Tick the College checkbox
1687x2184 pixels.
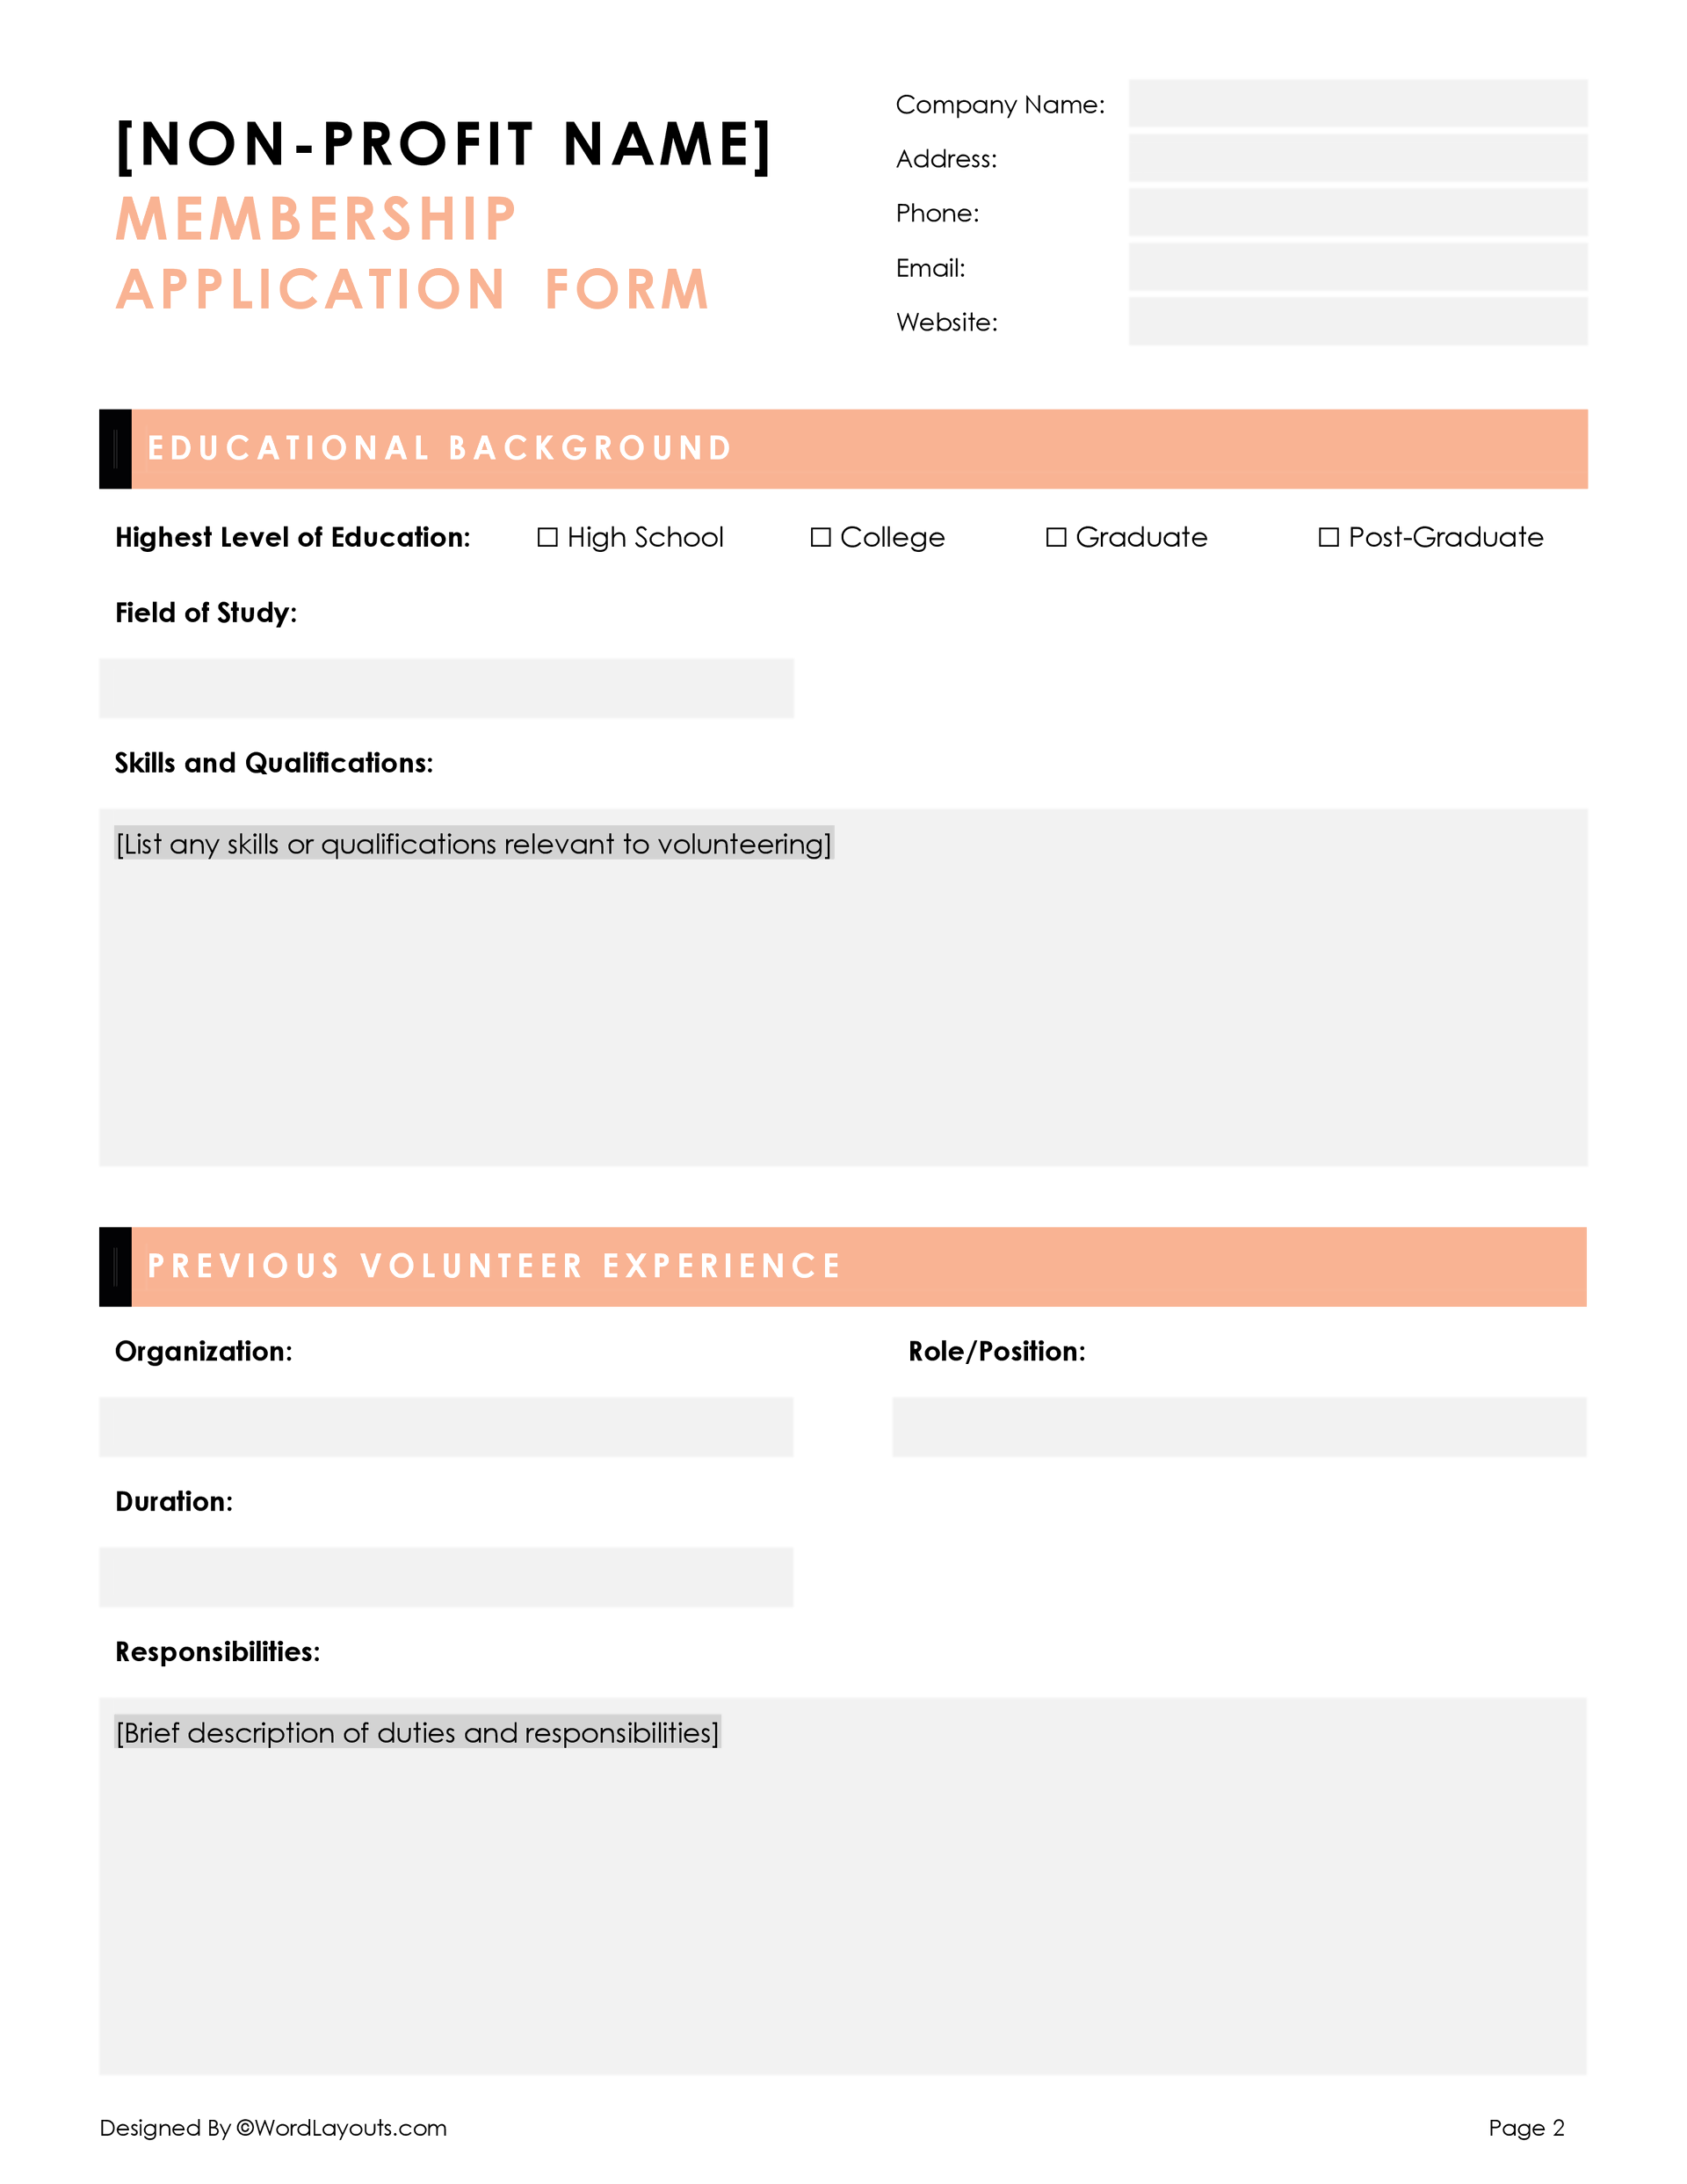pyautogui.click(x=820, y=538)
